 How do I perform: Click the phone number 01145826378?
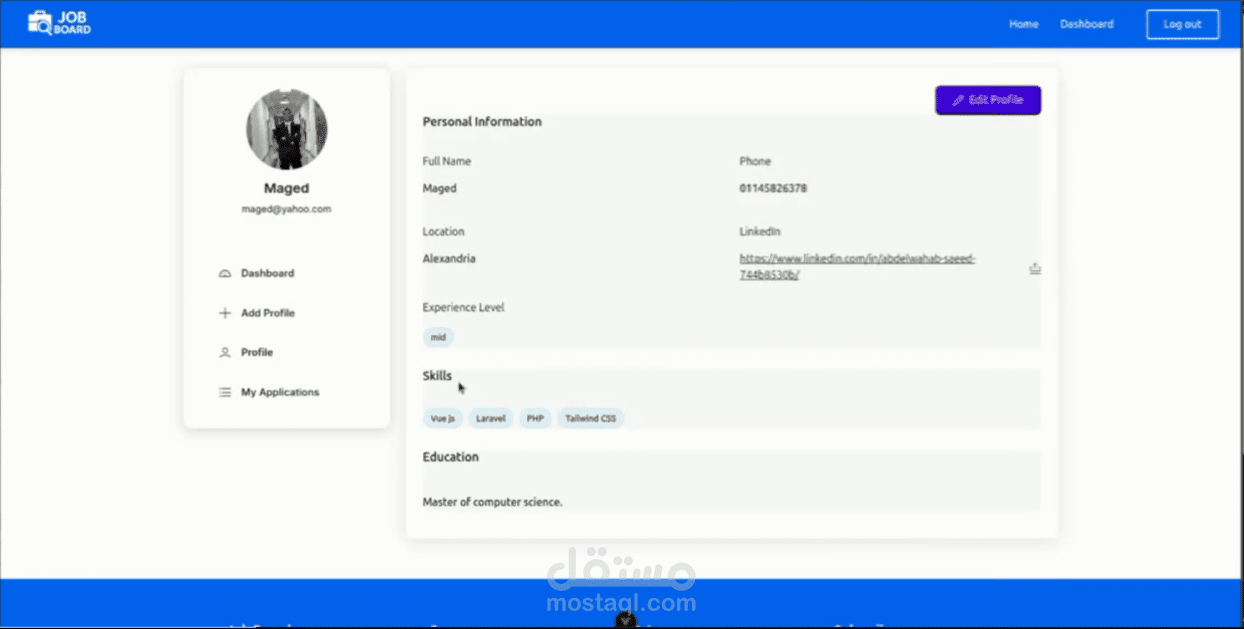(773, 188)
